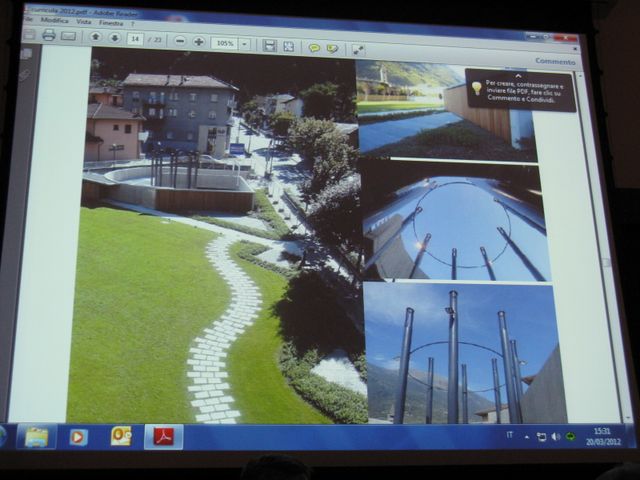Open the ? help menu
The width and height of the screenshot is (640, 480).
[133, 24]
